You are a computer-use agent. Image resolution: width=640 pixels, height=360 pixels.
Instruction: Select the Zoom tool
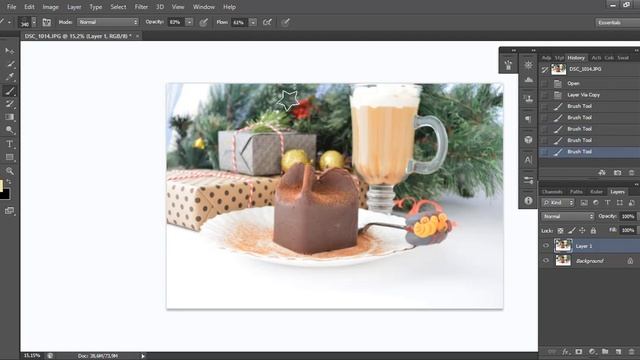point(9,171)
